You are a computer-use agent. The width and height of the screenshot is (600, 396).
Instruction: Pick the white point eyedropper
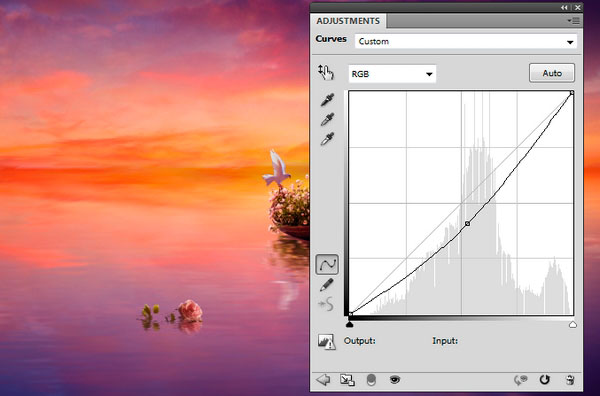click(x=327, y=139)
